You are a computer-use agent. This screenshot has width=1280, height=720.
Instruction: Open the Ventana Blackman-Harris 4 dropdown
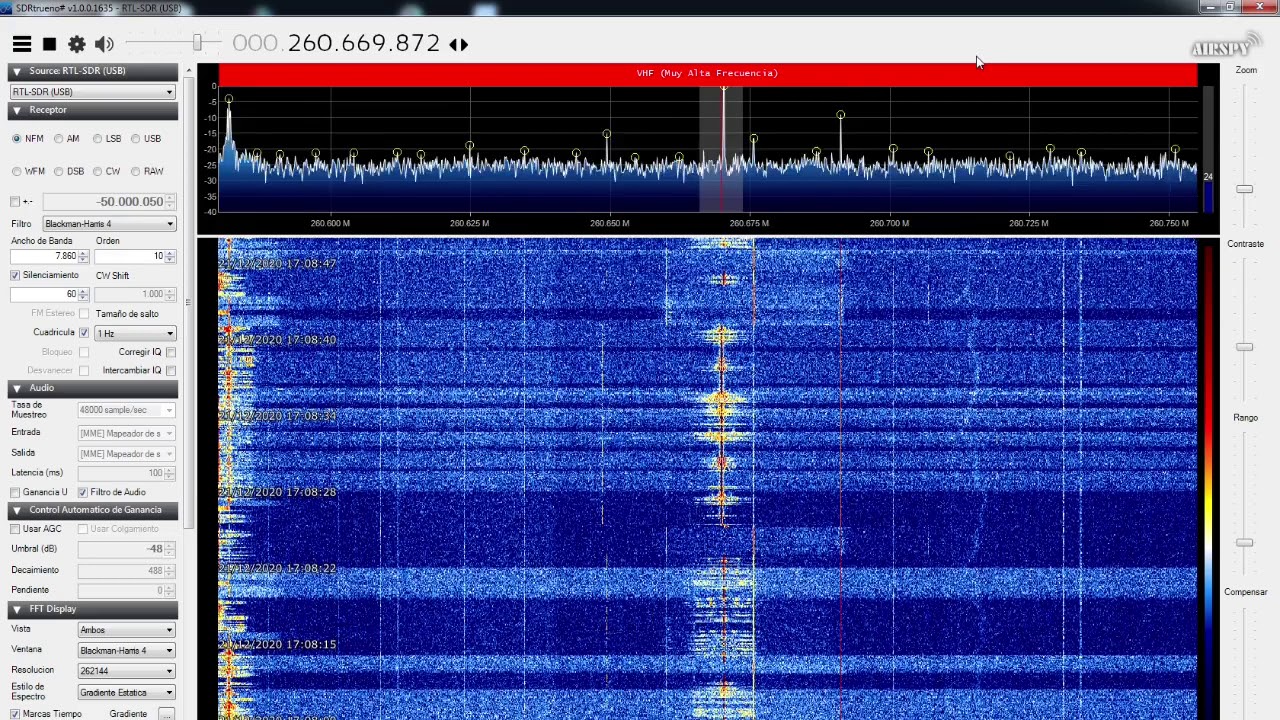click(127, 651)
